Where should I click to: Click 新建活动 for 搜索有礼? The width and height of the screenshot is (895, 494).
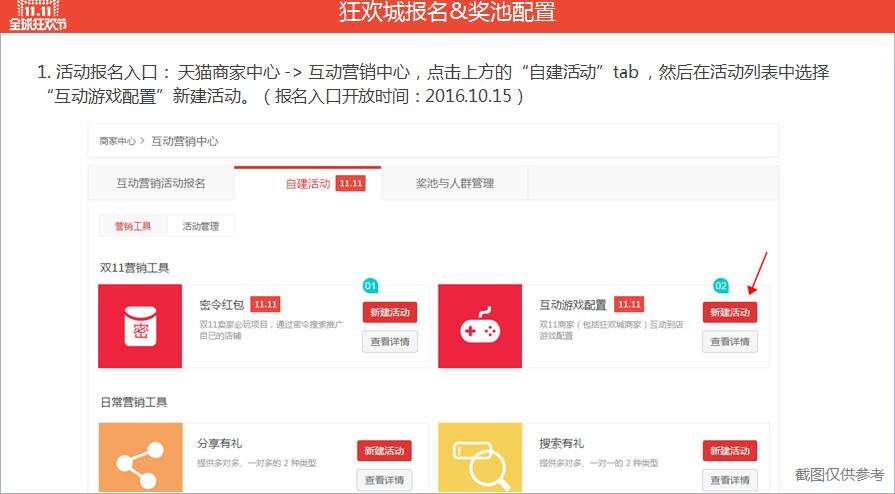click(730, 451)
